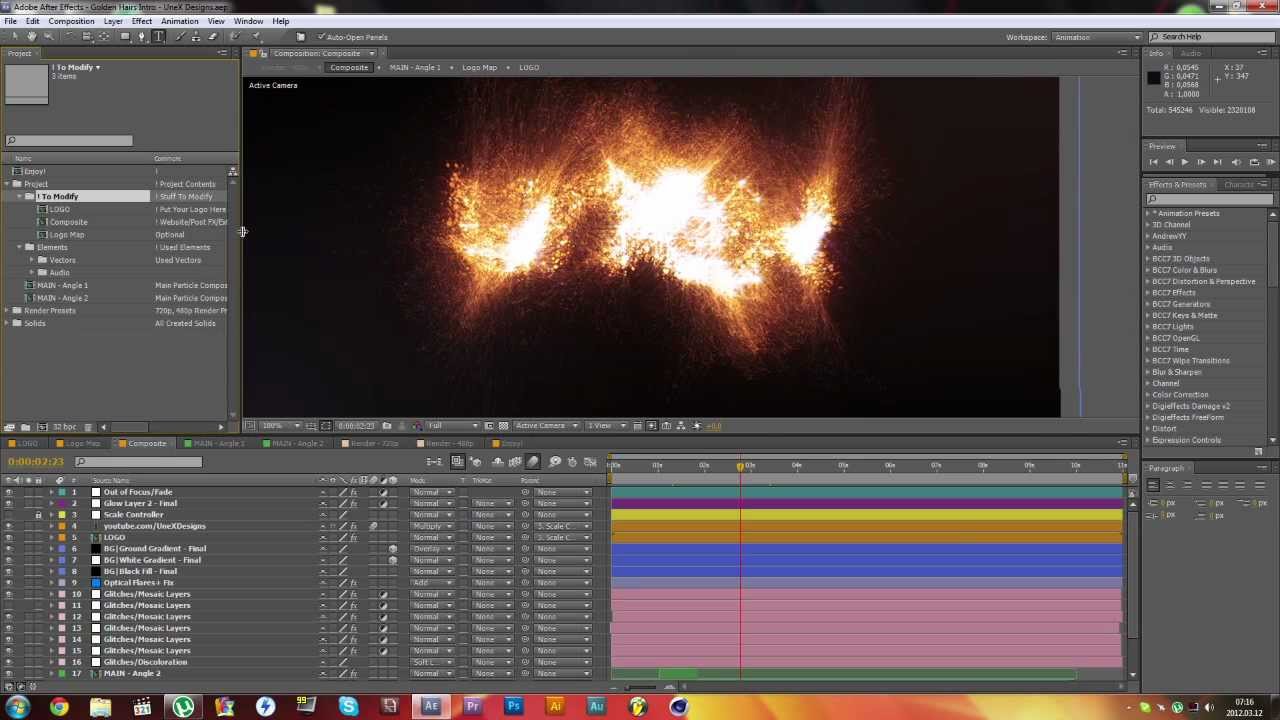Viewport: 1280px width, 720px height.
Task: Open the Full resolution dropdown in viewer
Action: coord(453,426)
